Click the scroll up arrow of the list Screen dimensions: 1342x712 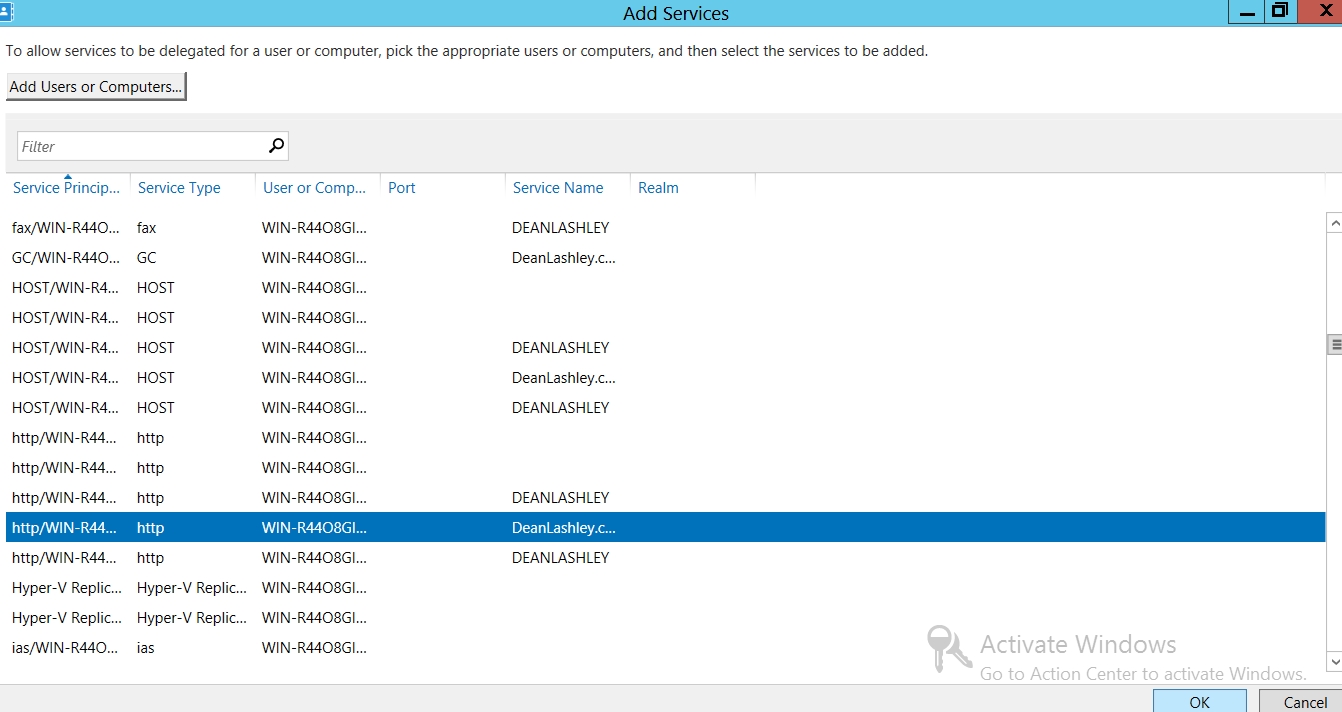(1333, 223)
